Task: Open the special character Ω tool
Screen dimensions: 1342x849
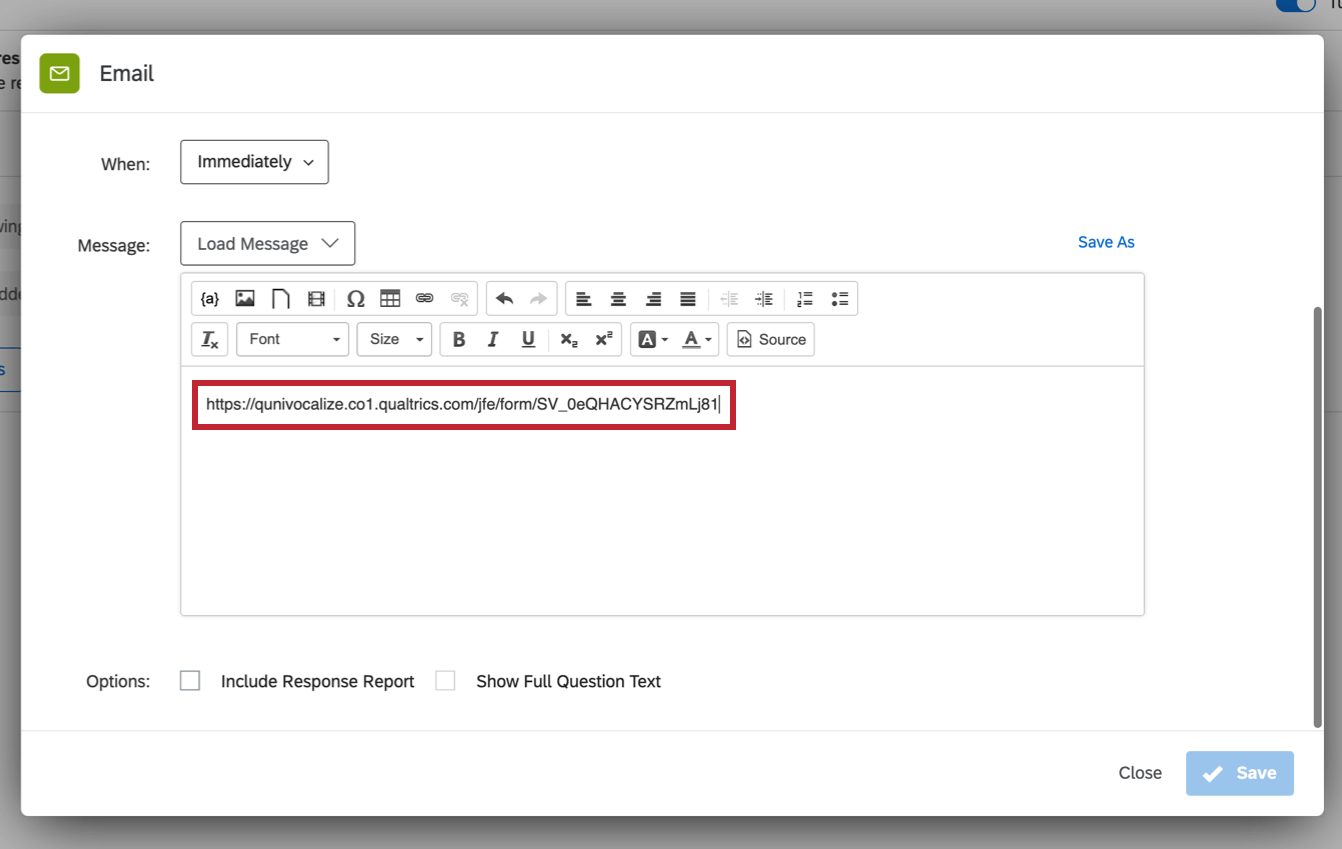Action: pos(355,298)
